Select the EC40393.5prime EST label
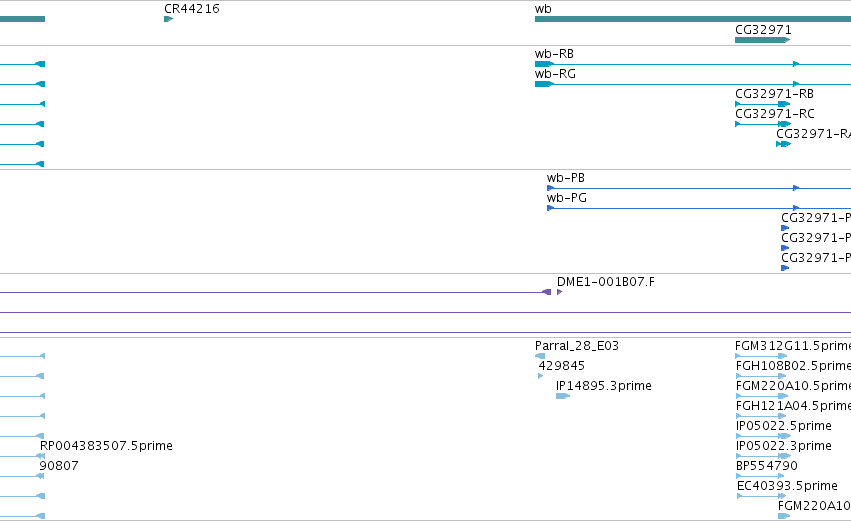This screenshot has height=521, width=851. (787, 486)
